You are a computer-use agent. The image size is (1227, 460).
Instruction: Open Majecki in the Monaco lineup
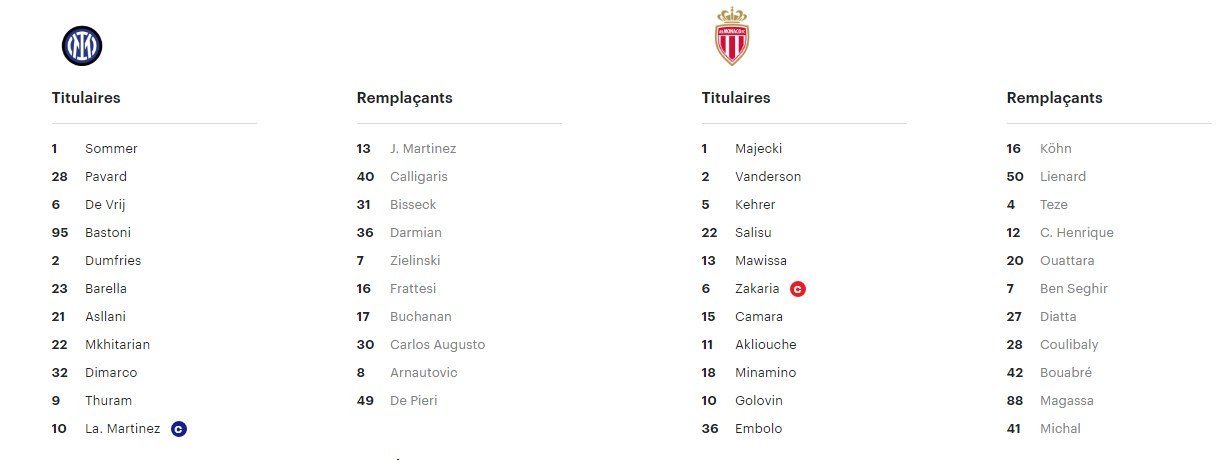pos(758,149)
